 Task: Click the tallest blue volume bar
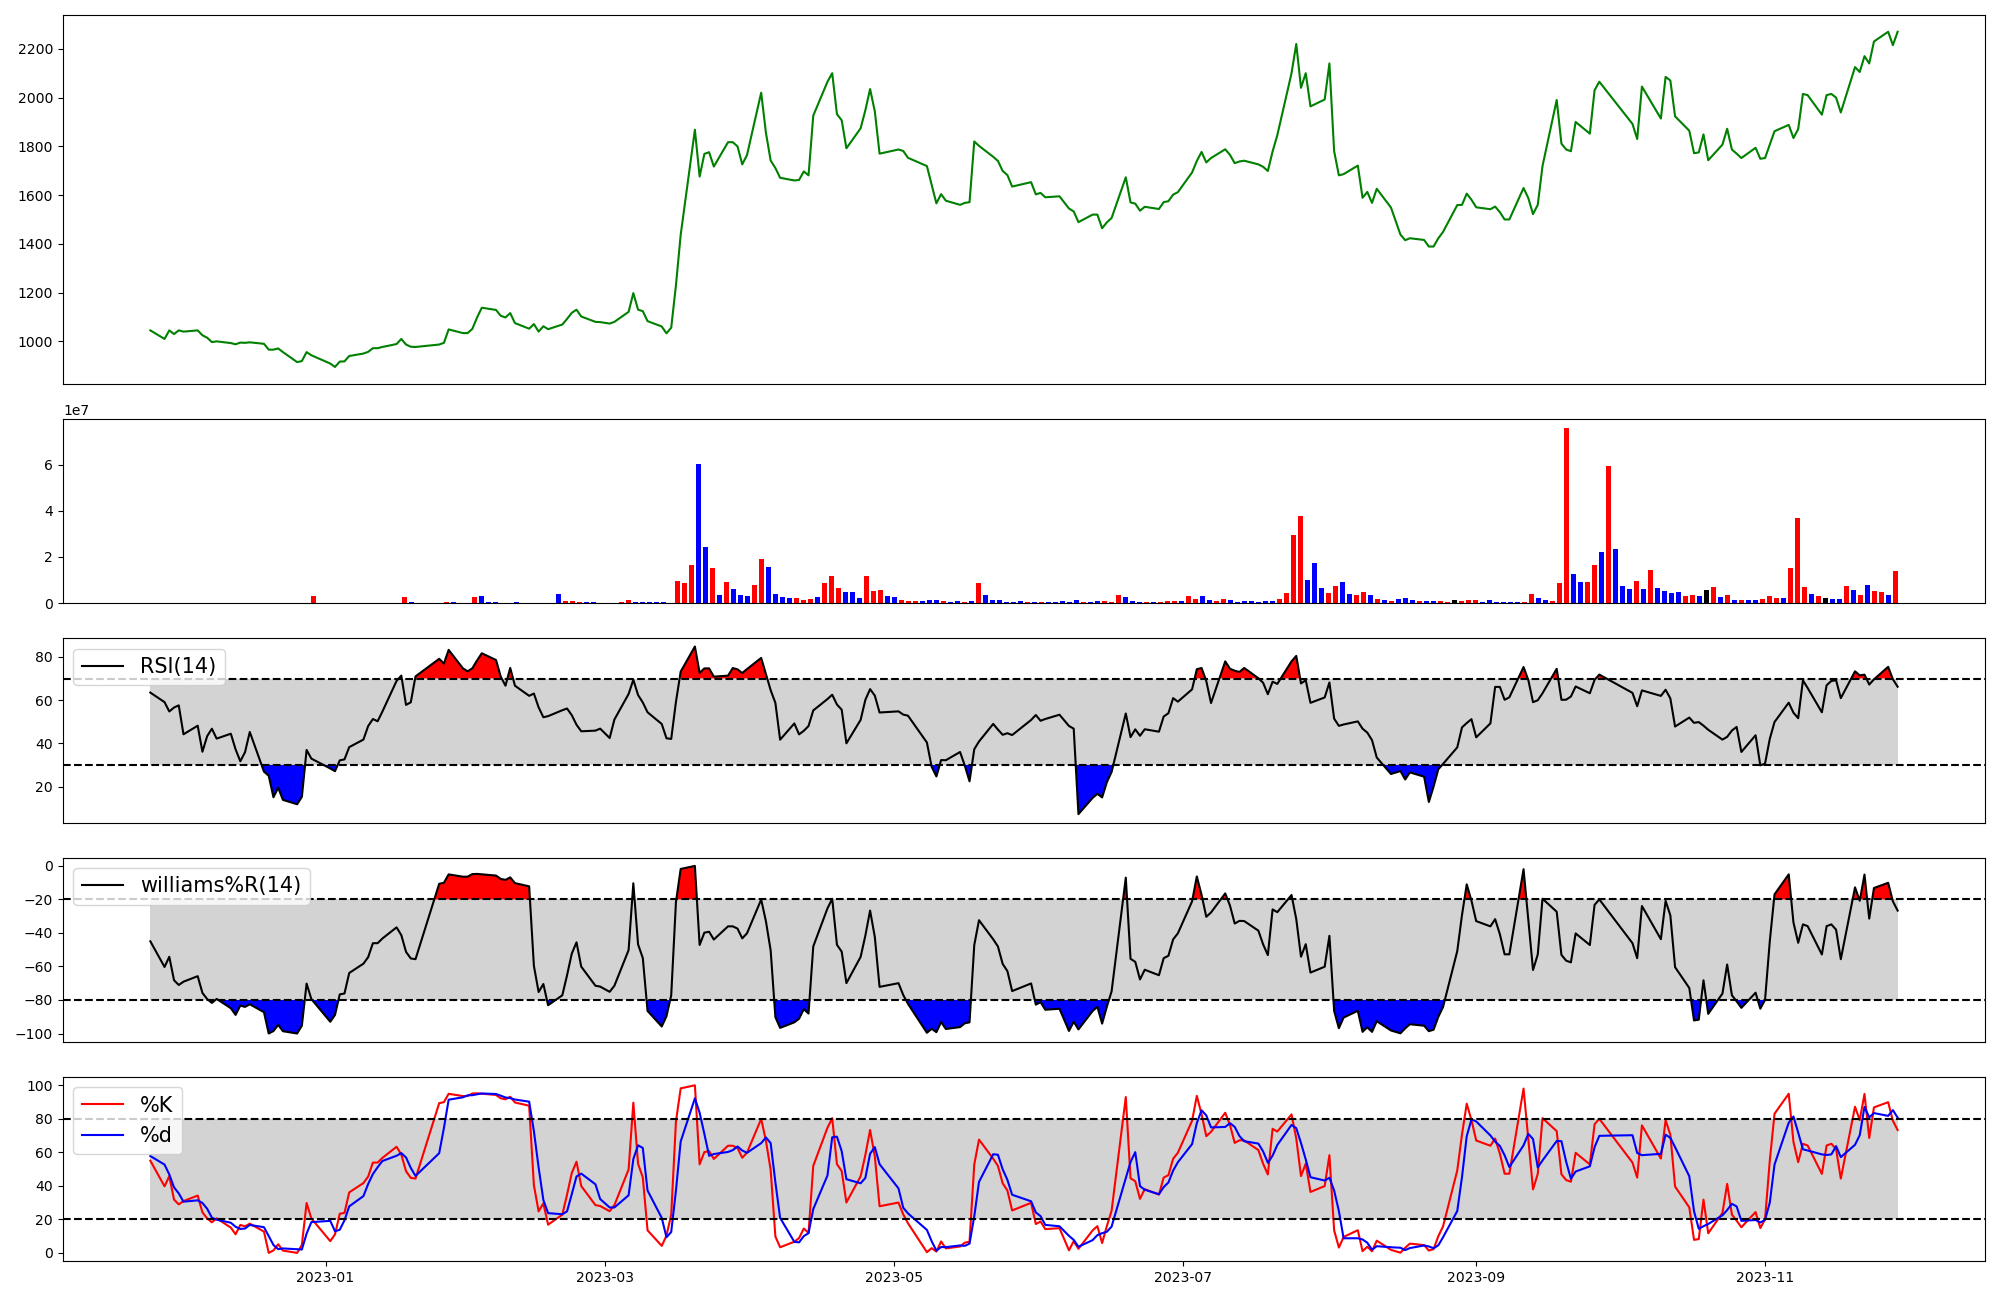pyautogui.click(x=698, y=533)
